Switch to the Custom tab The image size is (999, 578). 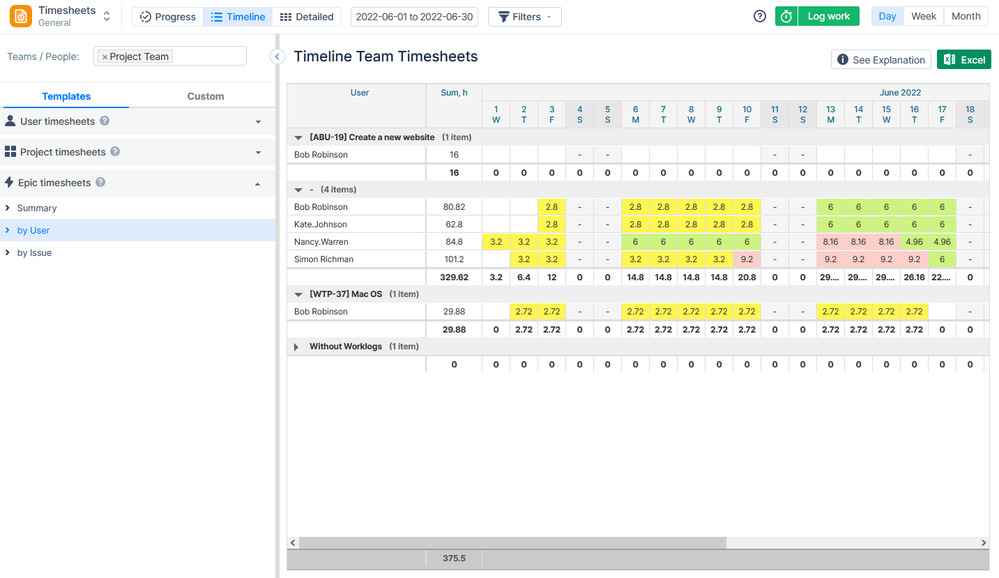[x=205, y=96]
